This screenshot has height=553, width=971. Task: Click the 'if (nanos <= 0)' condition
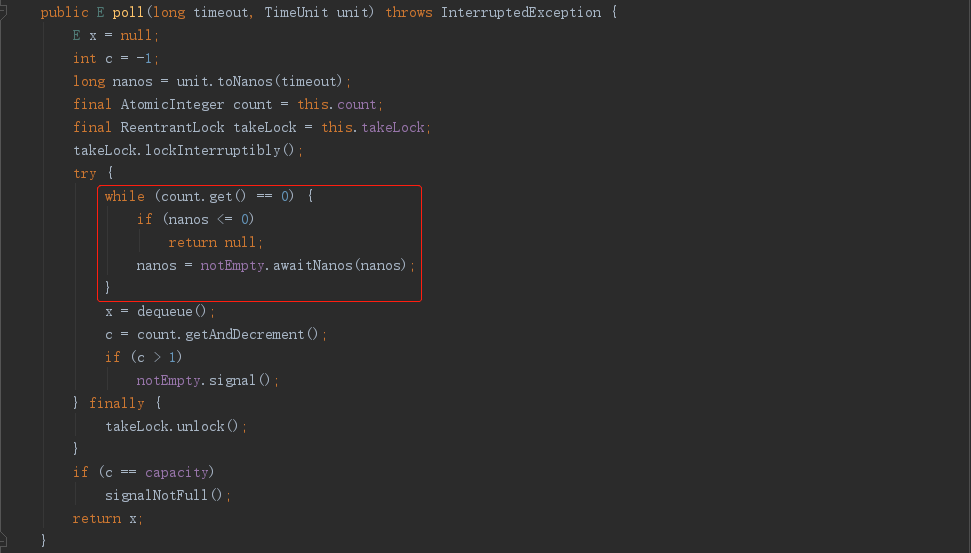point(196,219)
